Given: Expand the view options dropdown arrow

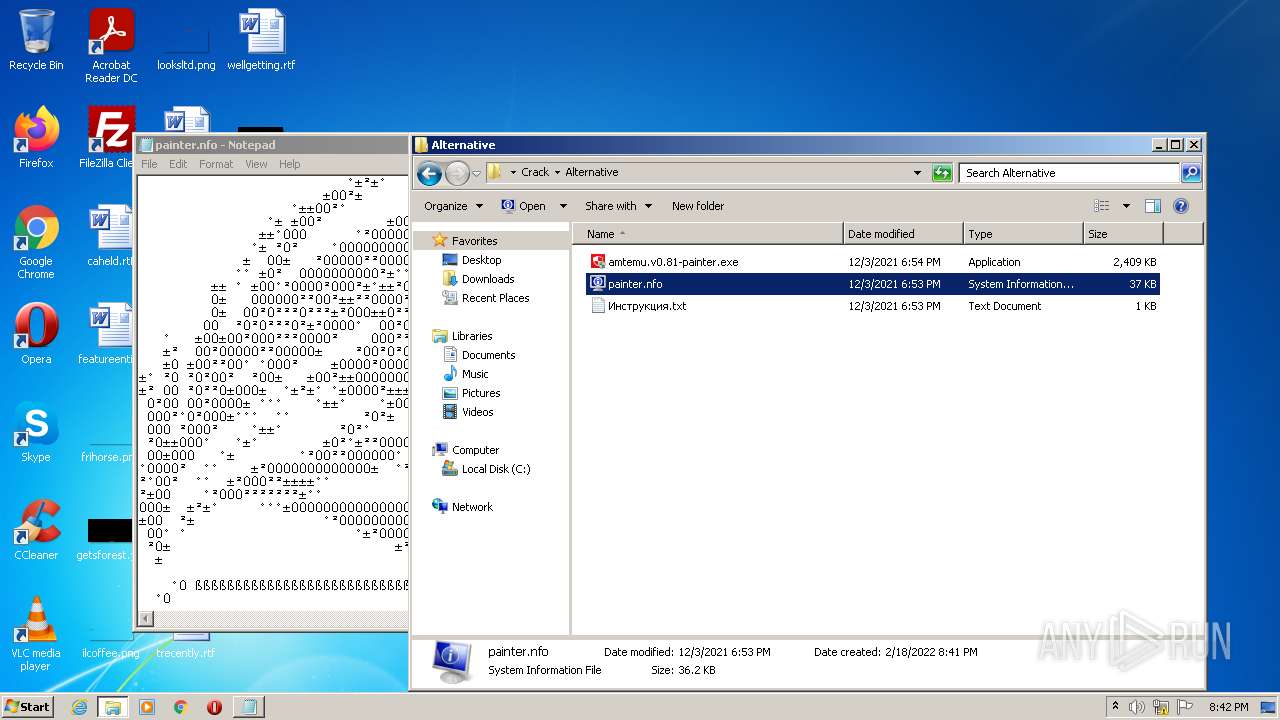Looking at the screenshot, I should click(x=1126, y=206).
